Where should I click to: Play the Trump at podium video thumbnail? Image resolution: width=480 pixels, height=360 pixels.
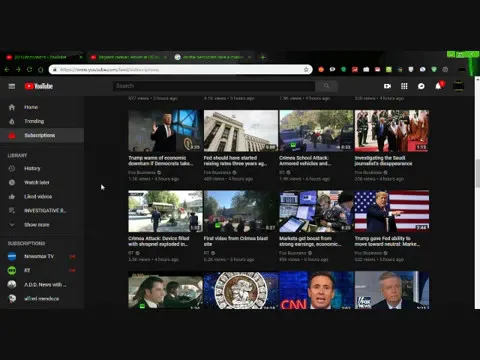(165, 131)
